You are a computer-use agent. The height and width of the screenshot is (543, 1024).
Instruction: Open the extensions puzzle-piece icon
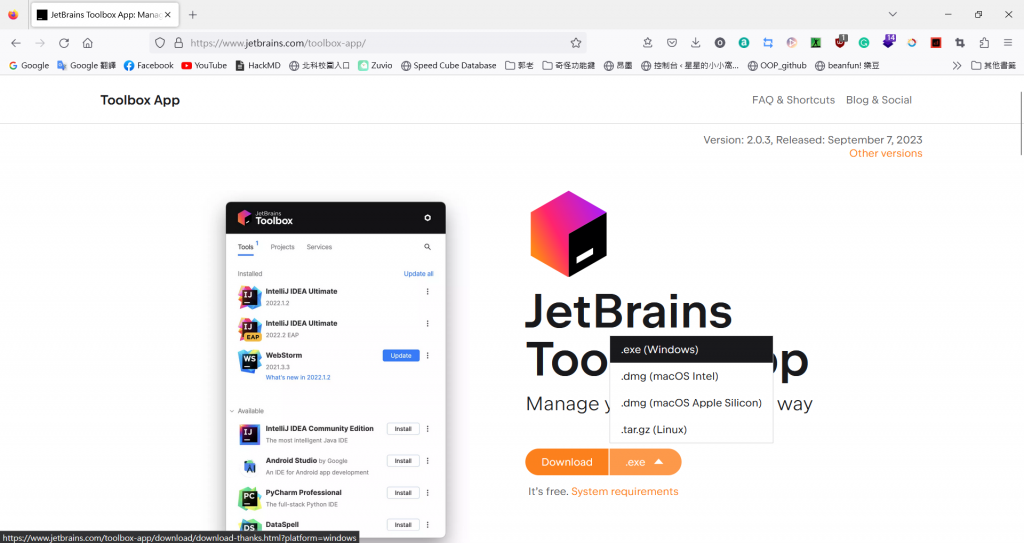[x=984, y=43]
